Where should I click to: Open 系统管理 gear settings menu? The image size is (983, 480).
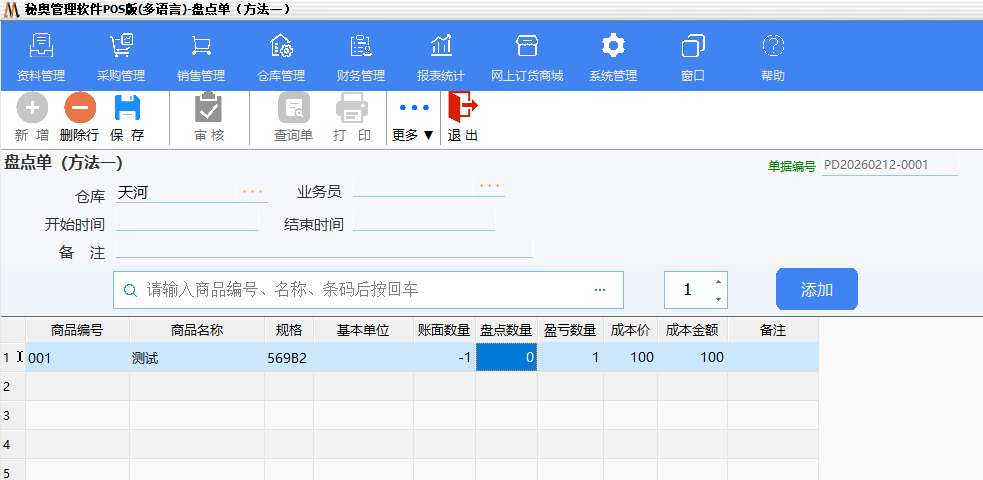point(613,46)
